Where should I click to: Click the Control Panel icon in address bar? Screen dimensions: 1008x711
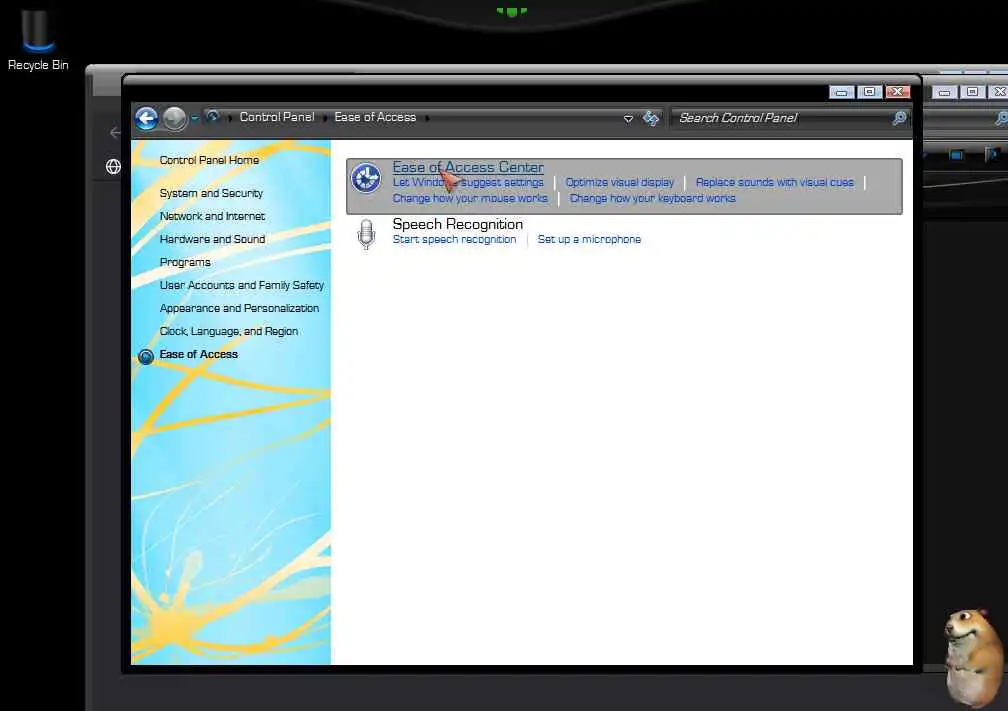212,116
